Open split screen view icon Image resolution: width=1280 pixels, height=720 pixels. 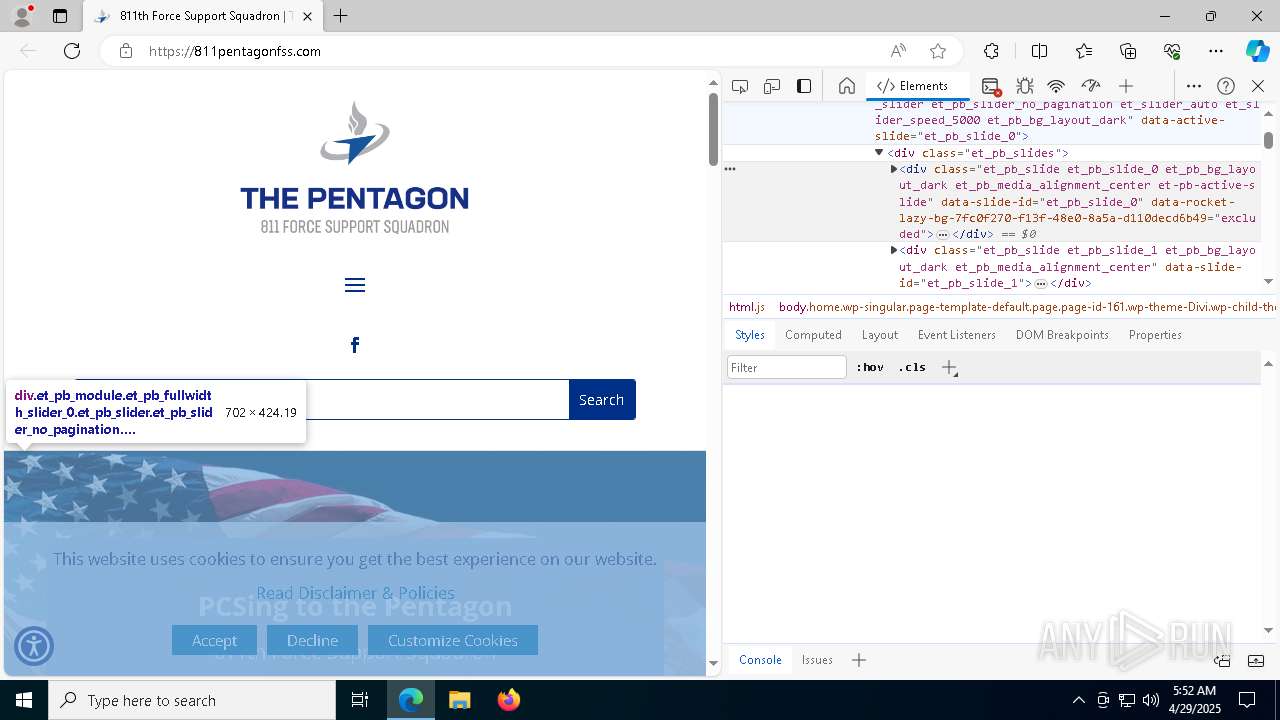point(1039,51)
